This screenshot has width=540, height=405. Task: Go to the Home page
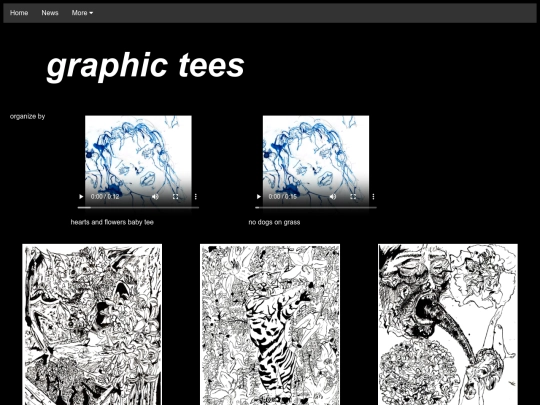[19, 13]
